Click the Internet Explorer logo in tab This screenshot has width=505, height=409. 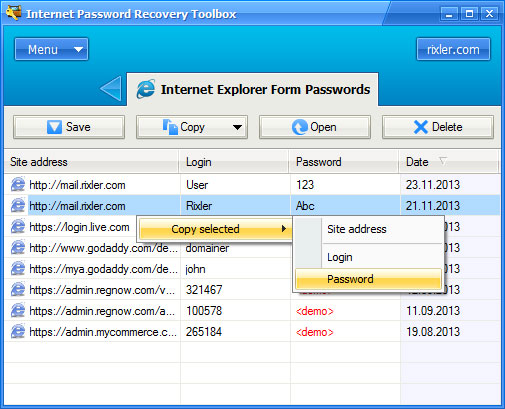(145, 89)
